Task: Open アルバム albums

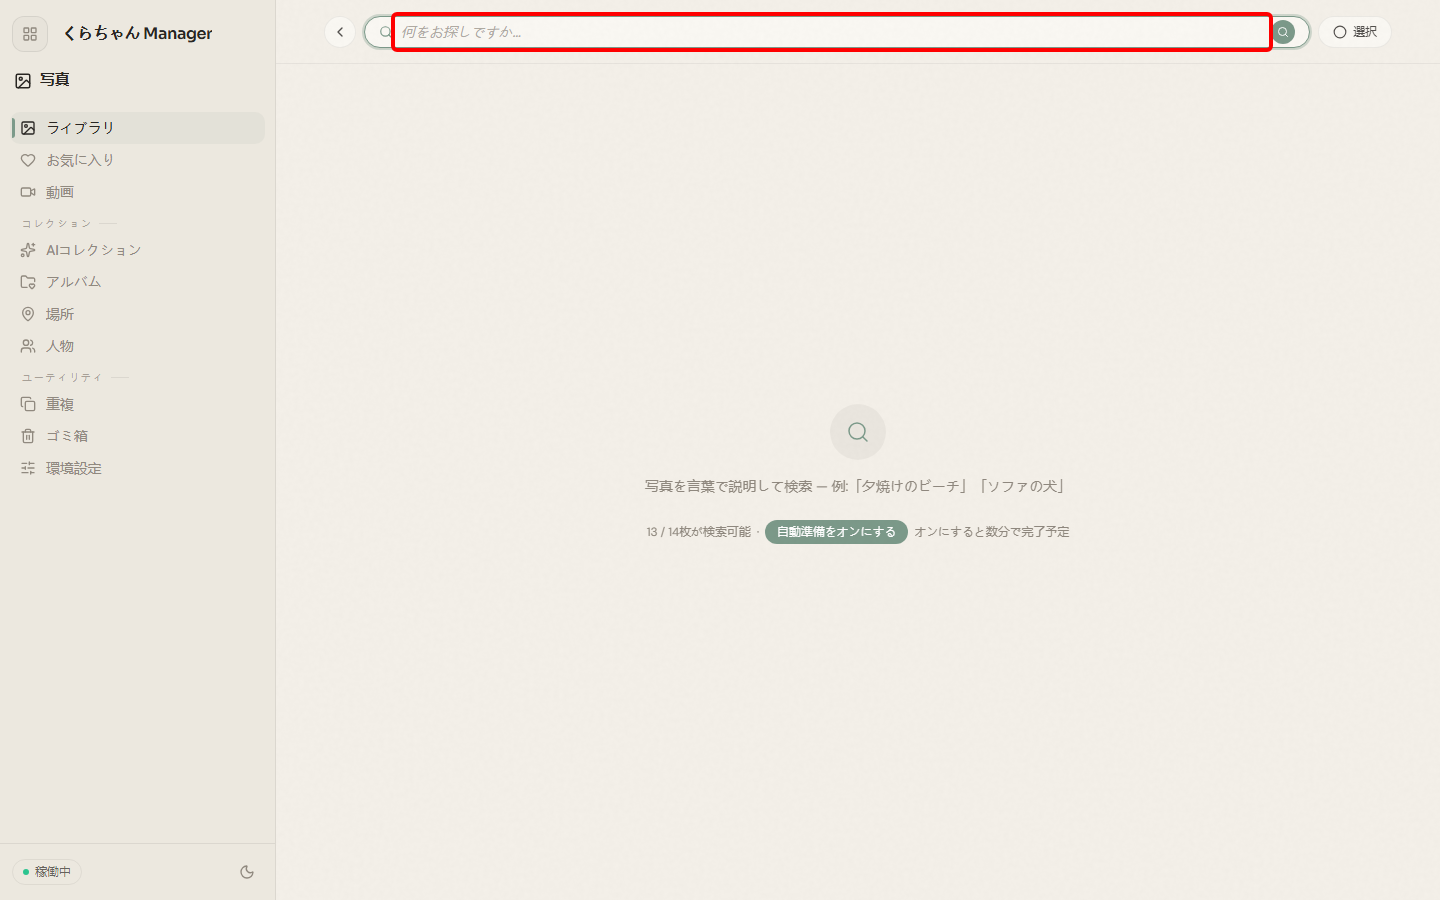Action: 138,282
